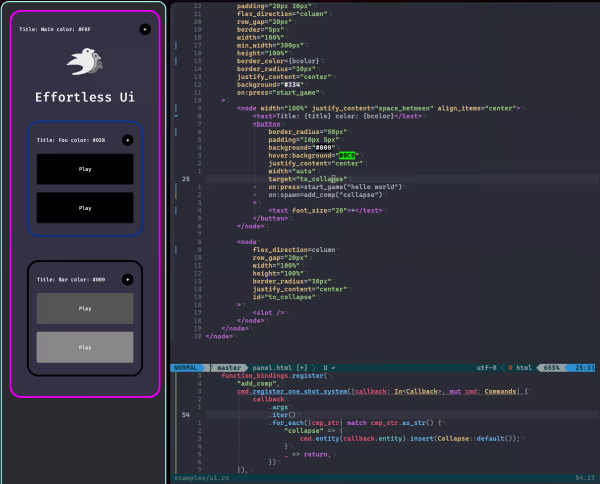Viewport: 600px width, 484px height.
Task: Click the Collapse::default() insert line
Action: [x=410, y=438]
